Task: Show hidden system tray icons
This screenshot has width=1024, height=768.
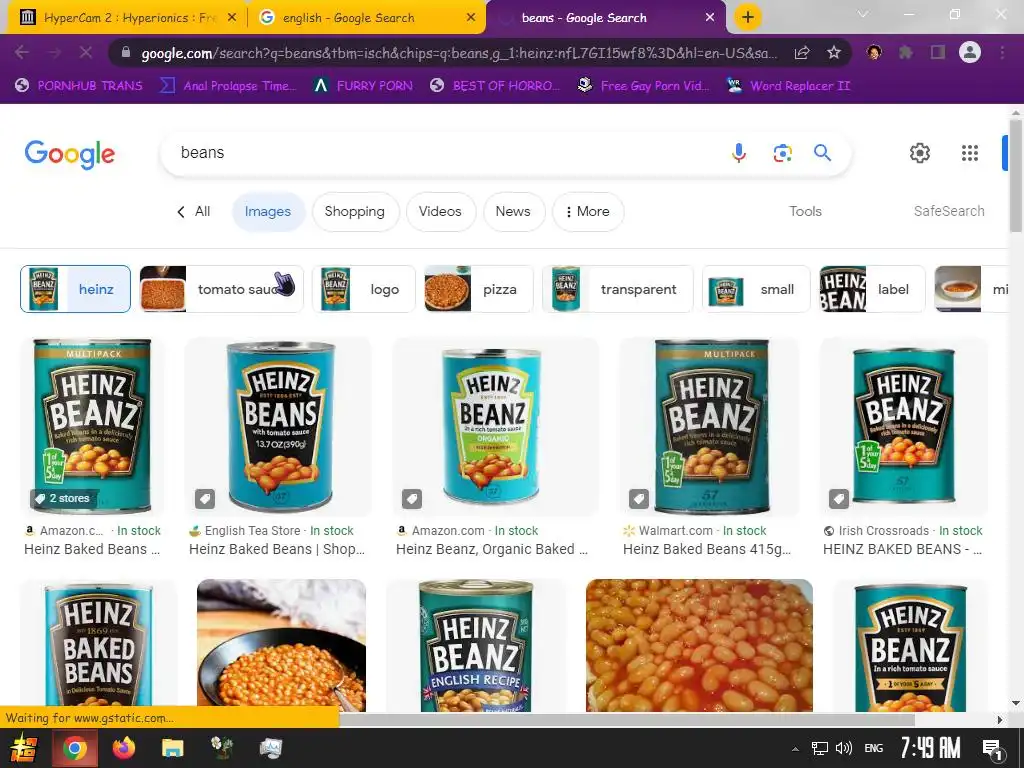Action: 795,749
